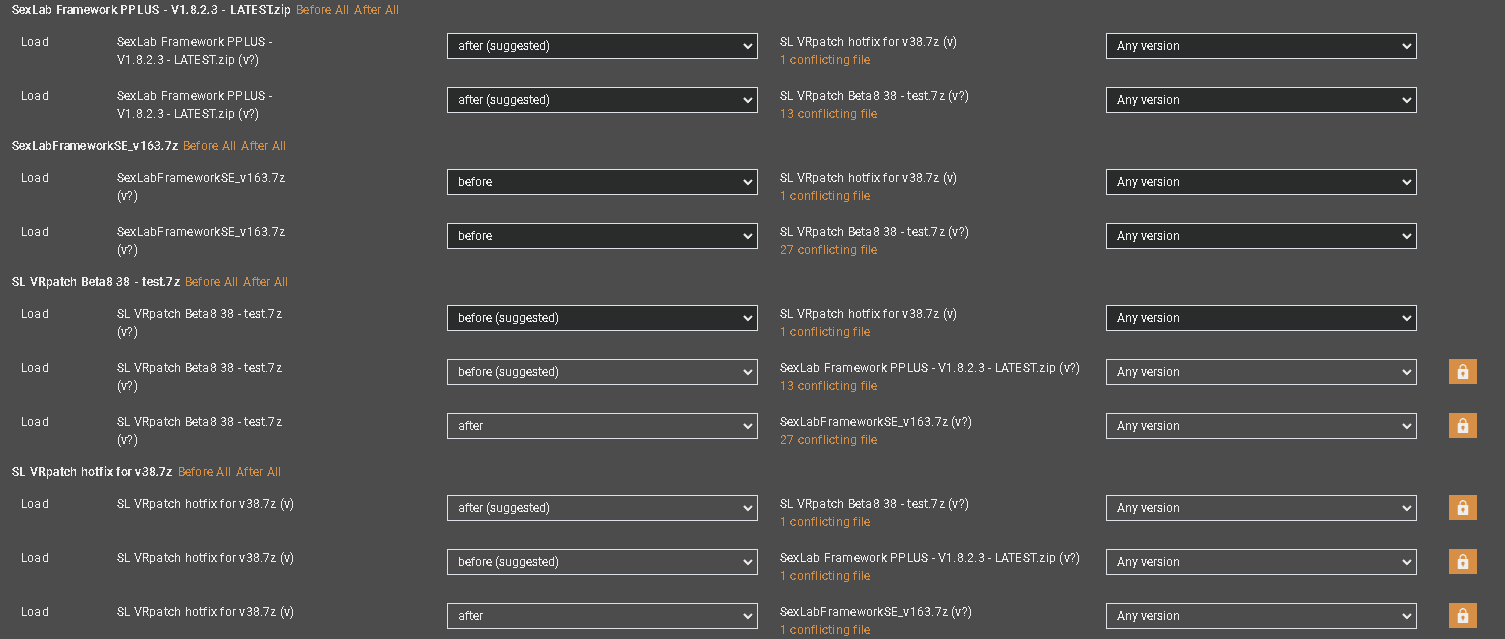Click '13 conflicting files' in VRpatch Beta8 section
The image size is (1505, 639).
[829, 386]
